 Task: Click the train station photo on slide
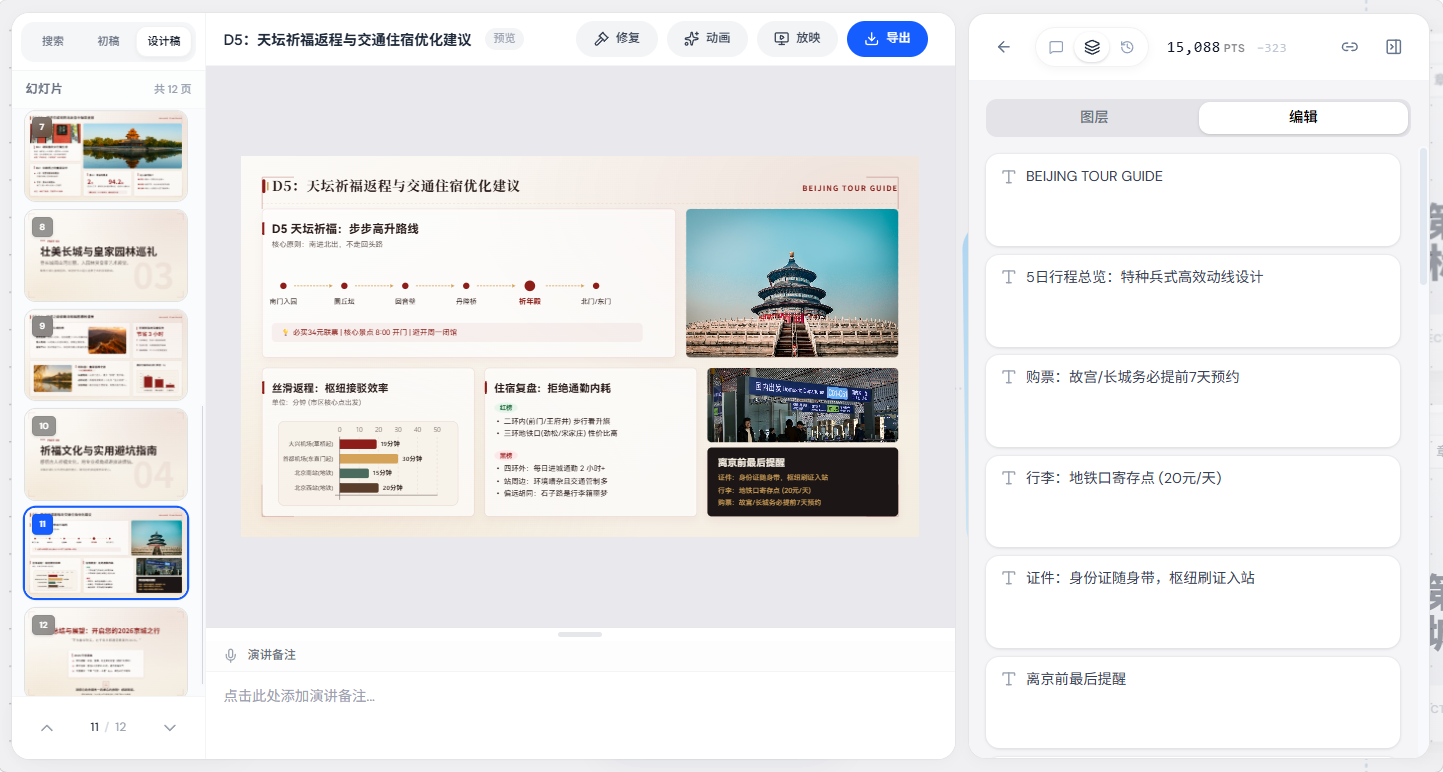pos(802,405)
